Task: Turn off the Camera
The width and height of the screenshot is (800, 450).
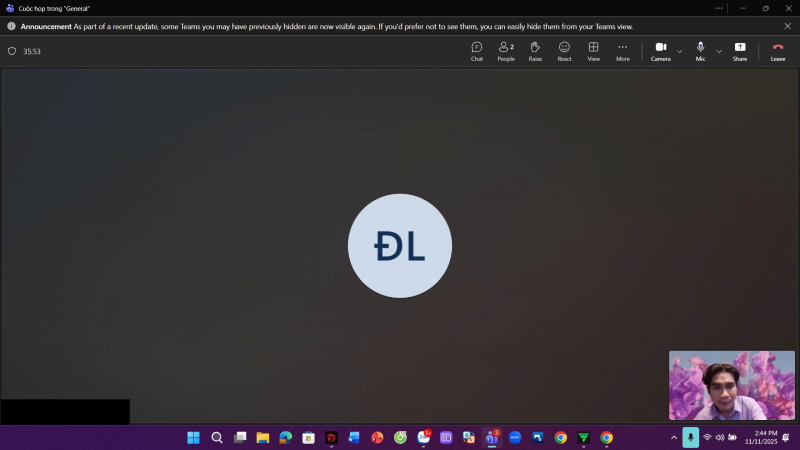Action: coord(660,50)
